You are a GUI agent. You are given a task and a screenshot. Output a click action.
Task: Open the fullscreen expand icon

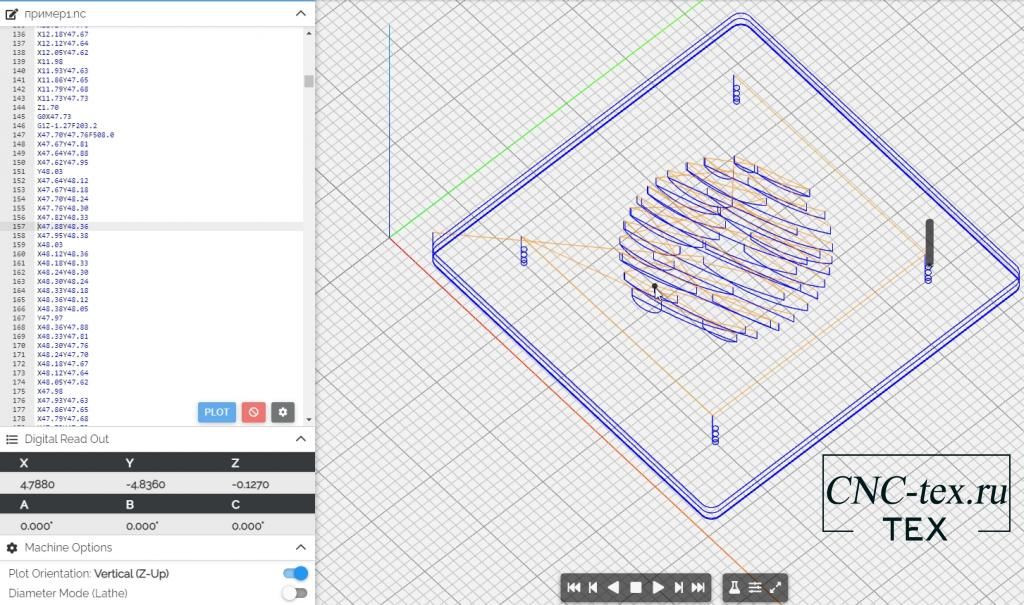pyautogui.click(x=775, y=588)
